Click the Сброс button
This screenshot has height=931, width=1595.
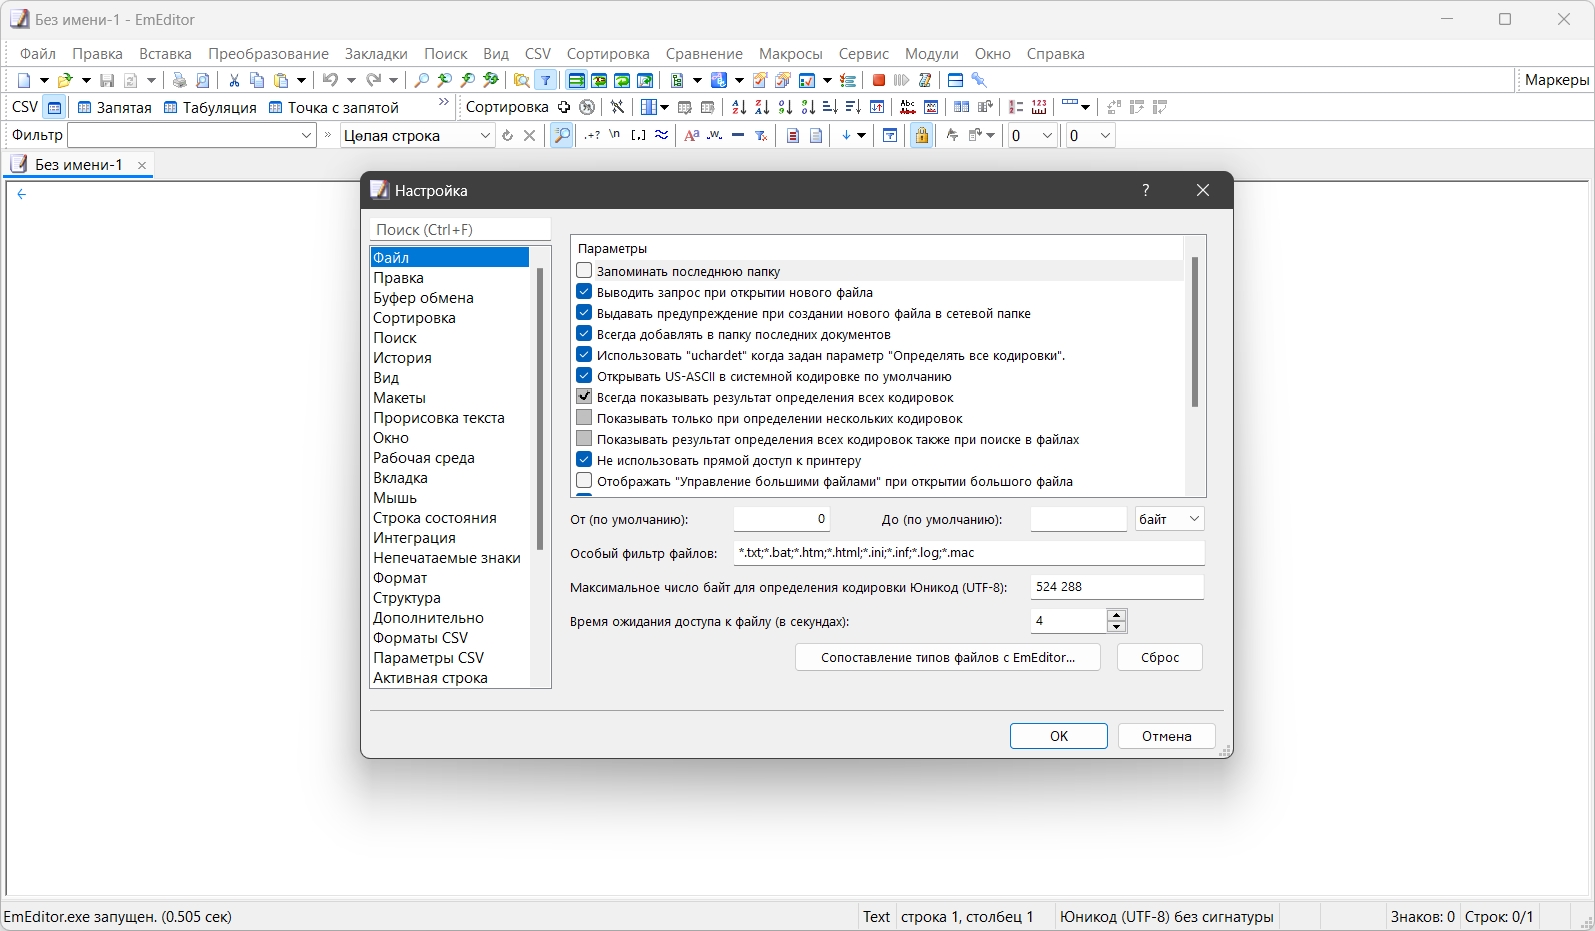(x=1160, y=657)
